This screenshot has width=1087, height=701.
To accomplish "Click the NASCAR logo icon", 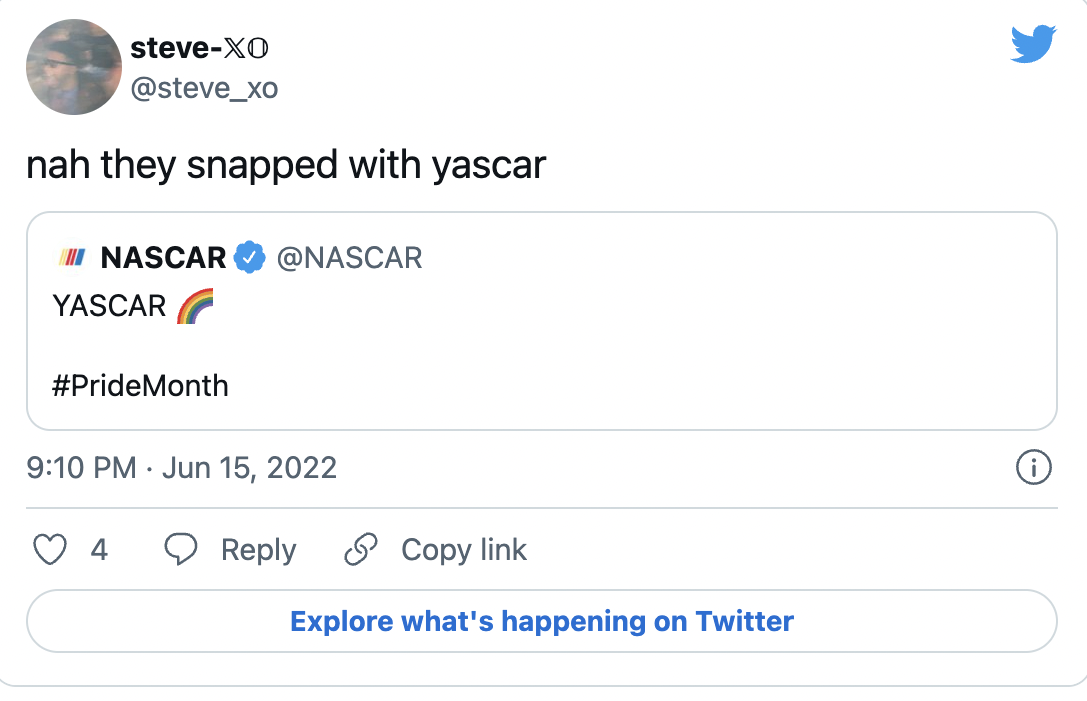I will [x=72, y=258].
